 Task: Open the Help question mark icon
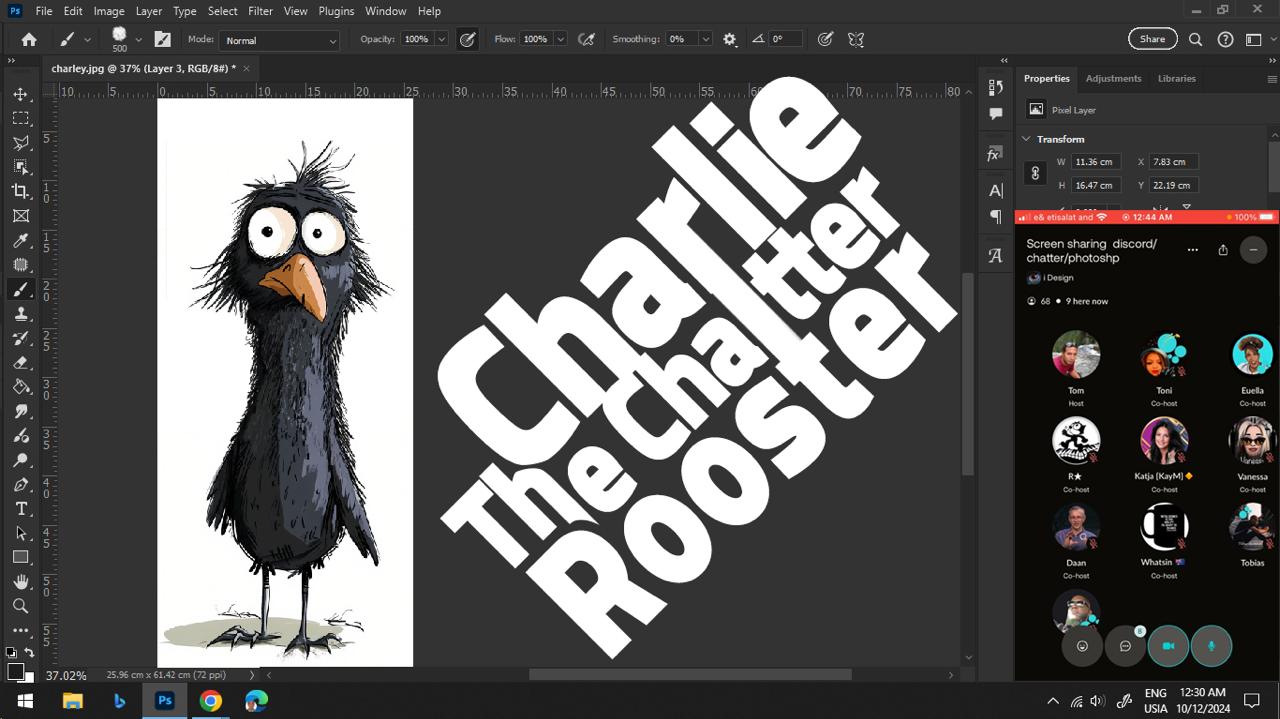1225,39
